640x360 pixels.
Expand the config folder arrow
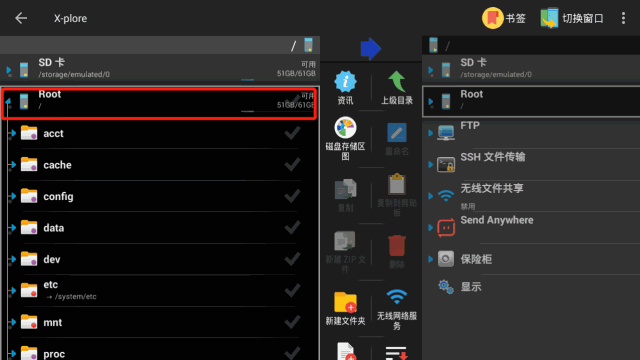13,196
